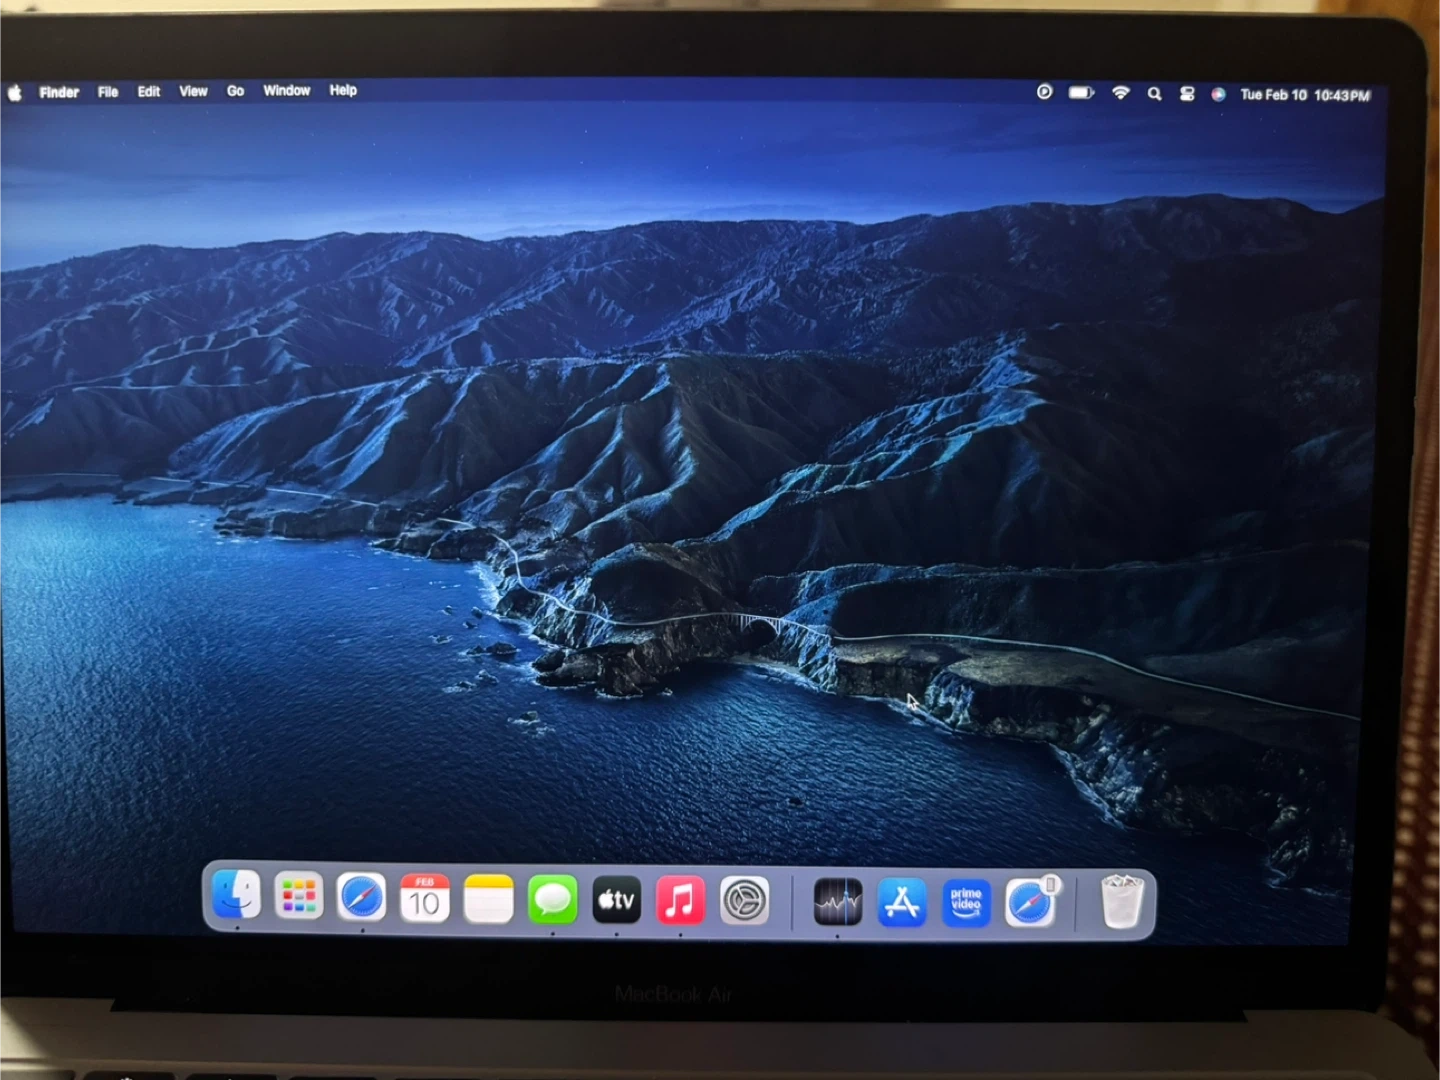Open the Stocks app
The width and height of the screenshot is (1440, 1080).
pos(837,903)
